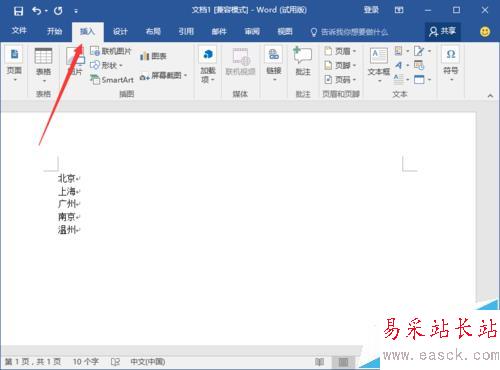Image resolution: width=500 pixels, height=370 pixels.
Task: Click the Redo/Repeat icon
Action: 58,11
